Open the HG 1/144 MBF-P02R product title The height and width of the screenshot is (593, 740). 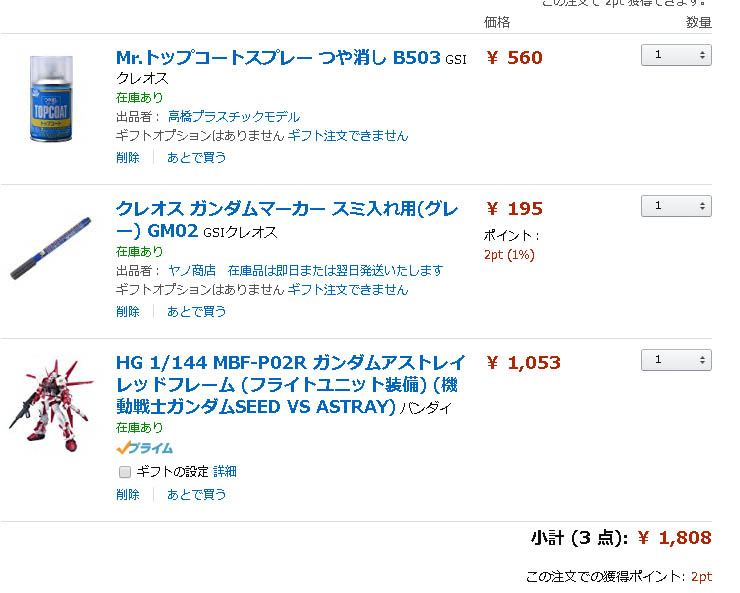point(290,362)
